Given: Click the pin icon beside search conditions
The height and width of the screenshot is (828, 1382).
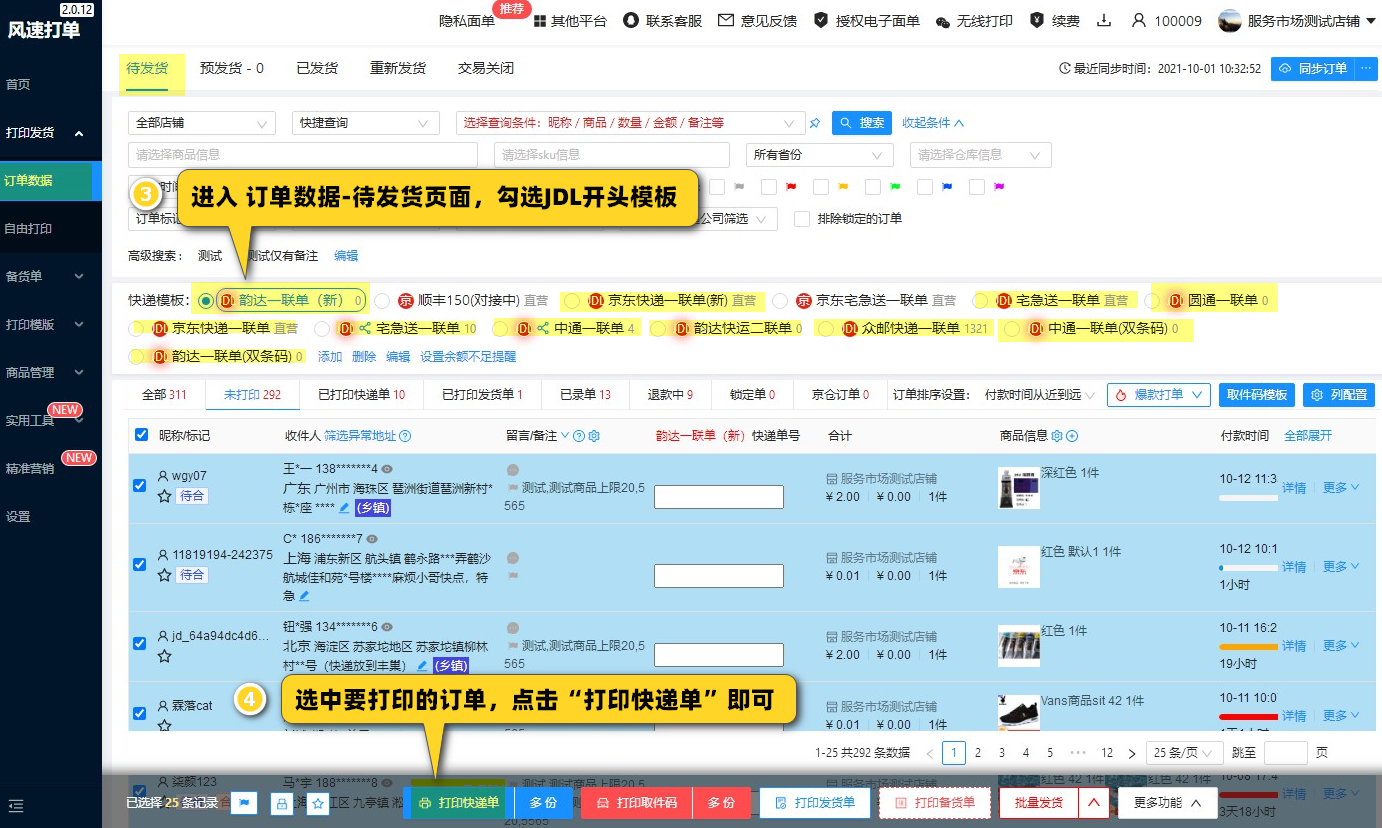Looking at the screenshot, I should (x=815, y=123).
